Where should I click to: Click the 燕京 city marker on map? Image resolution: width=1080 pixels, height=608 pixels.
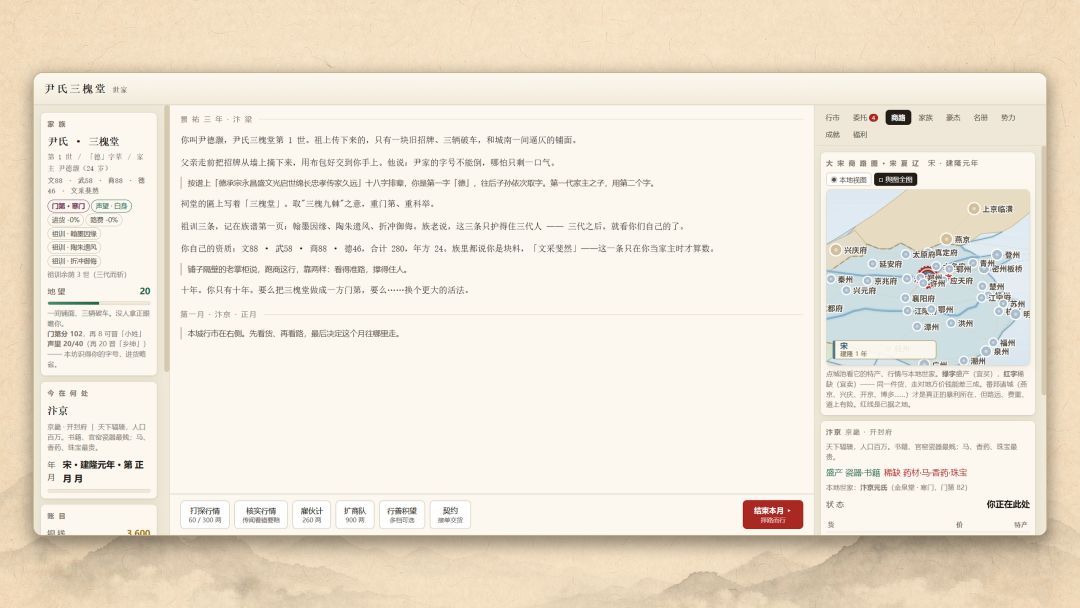[x=946, y=239]
